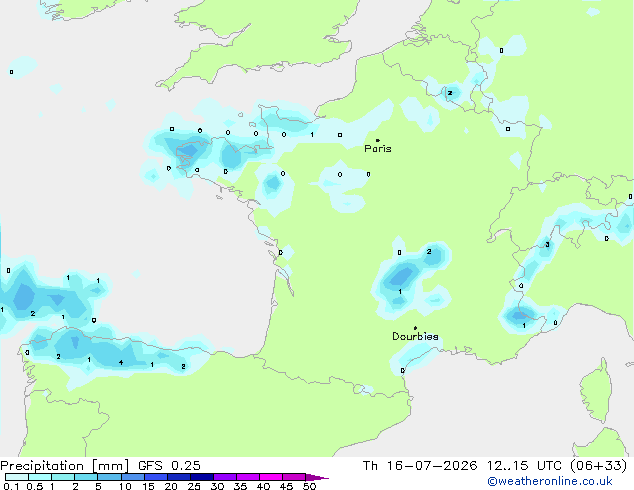Pick the 30–35 mm legend swatch
This screenshot has width=634, height=490.
(x=225, y=477)
